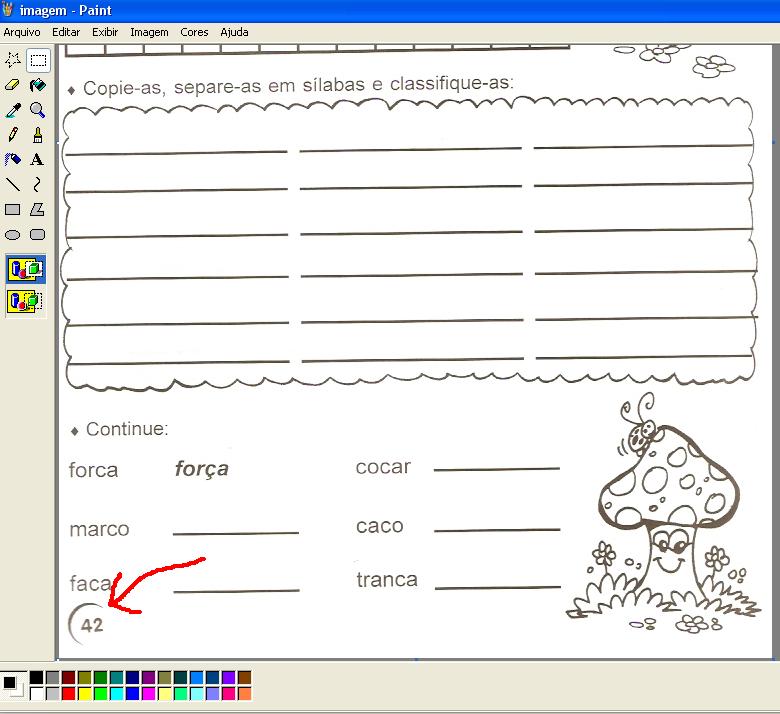This screenshot has height=714, width=780.
Task: Select the Polygon shape tool
Action: (38, 209)
